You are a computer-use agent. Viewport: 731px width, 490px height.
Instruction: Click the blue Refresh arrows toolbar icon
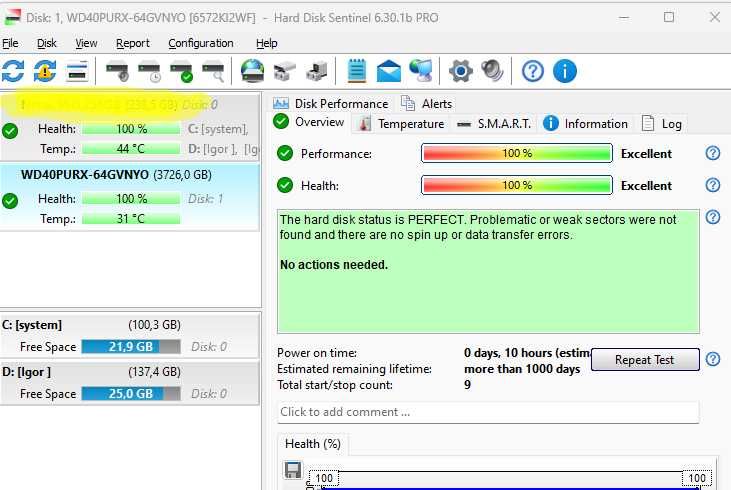pyautogui.click(x=13, y=71)
